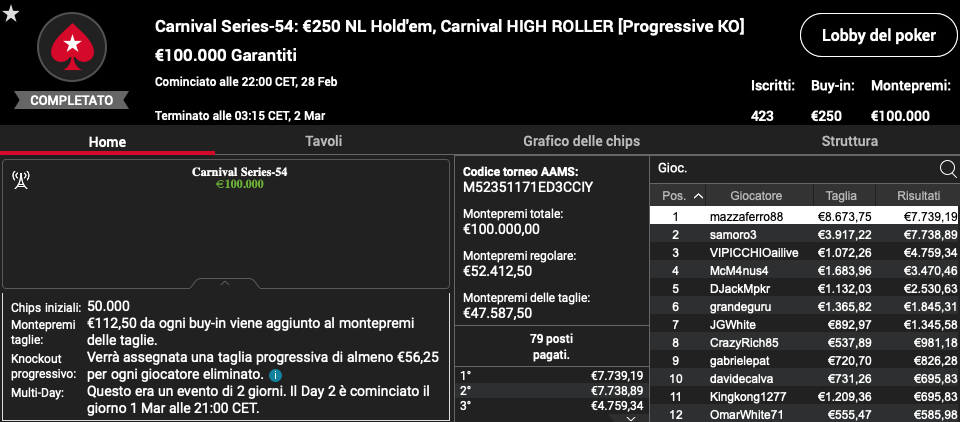Image resolution: width=960 pixels, height=422 pixels.
Task: Select player samoro3 in the list
Action: tap(804, 235)
